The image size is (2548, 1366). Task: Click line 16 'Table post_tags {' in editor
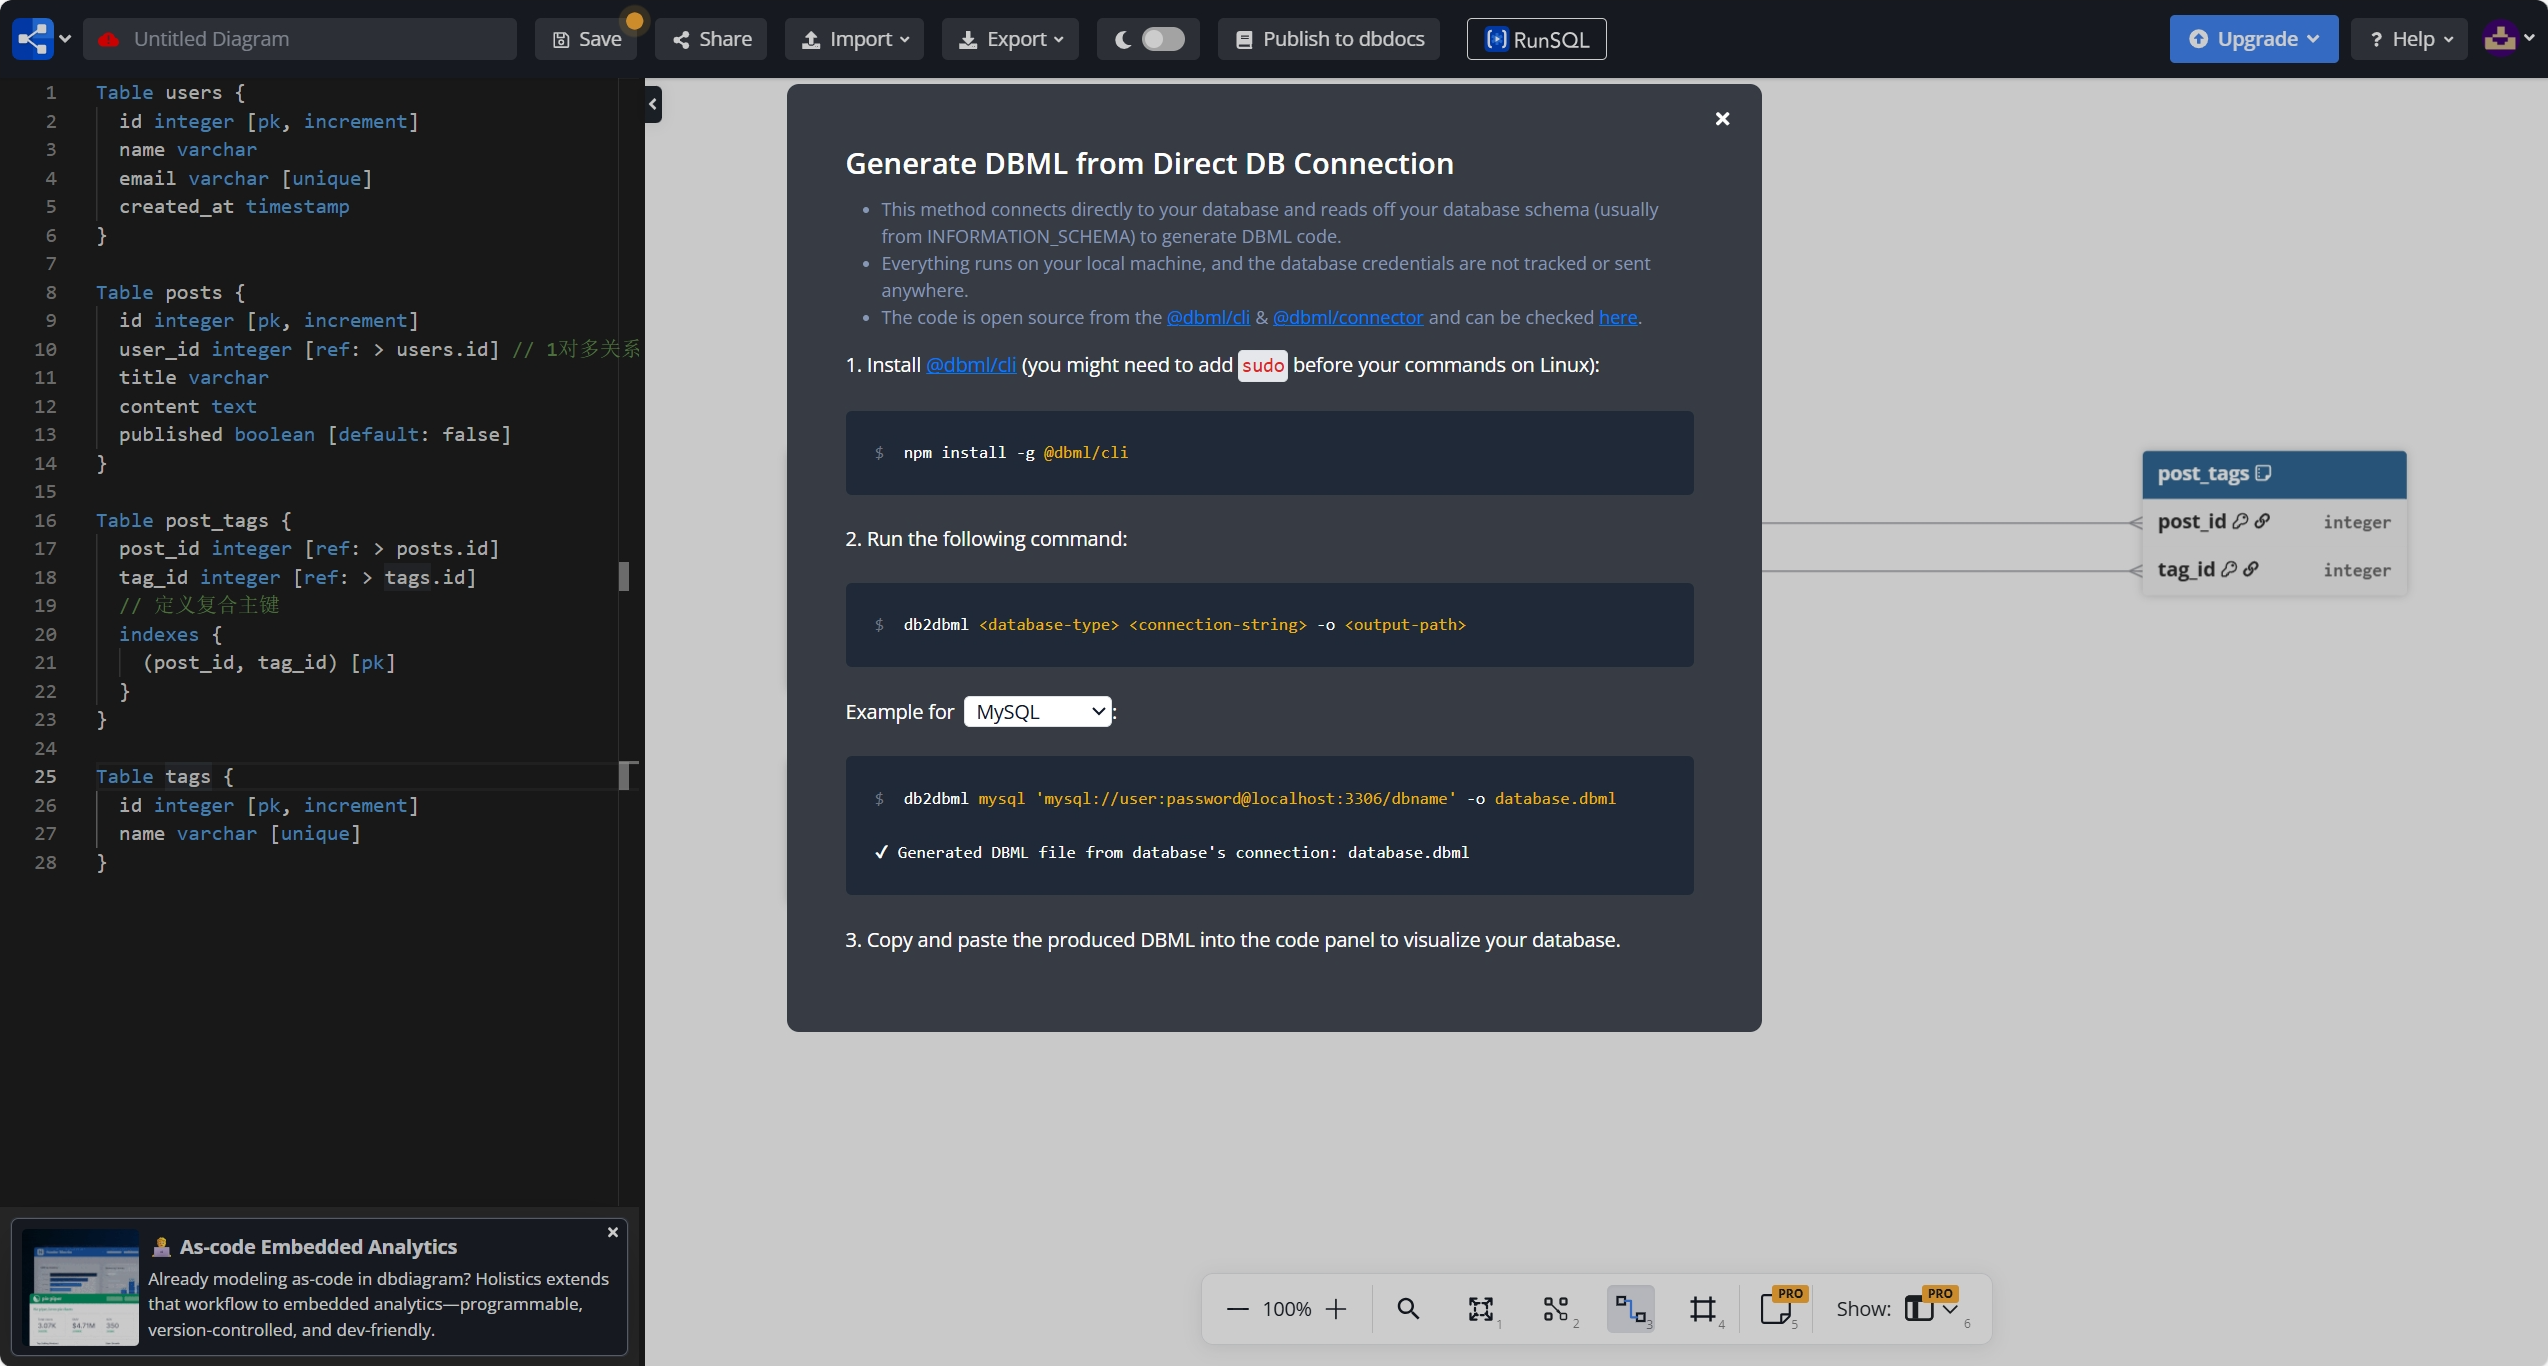point(193,520)
